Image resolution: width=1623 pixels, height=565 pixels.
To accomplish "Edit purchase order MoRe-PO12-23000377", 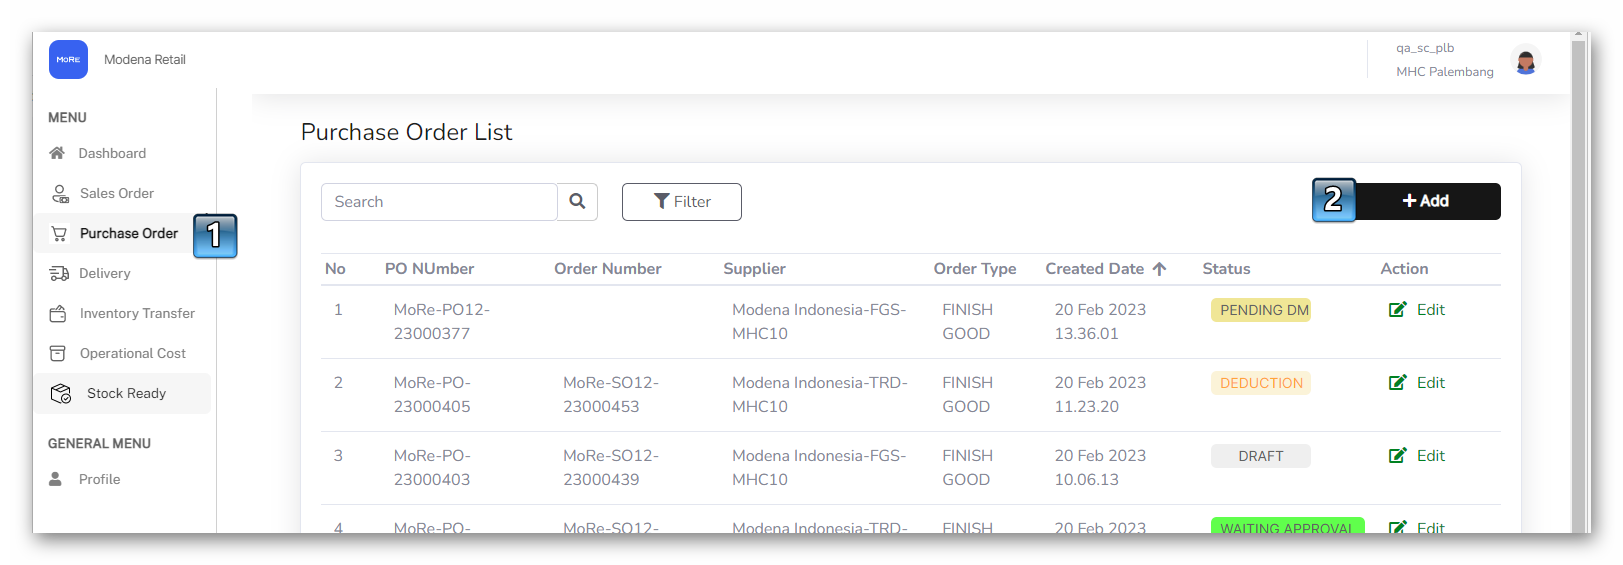I will [1417, 310].
